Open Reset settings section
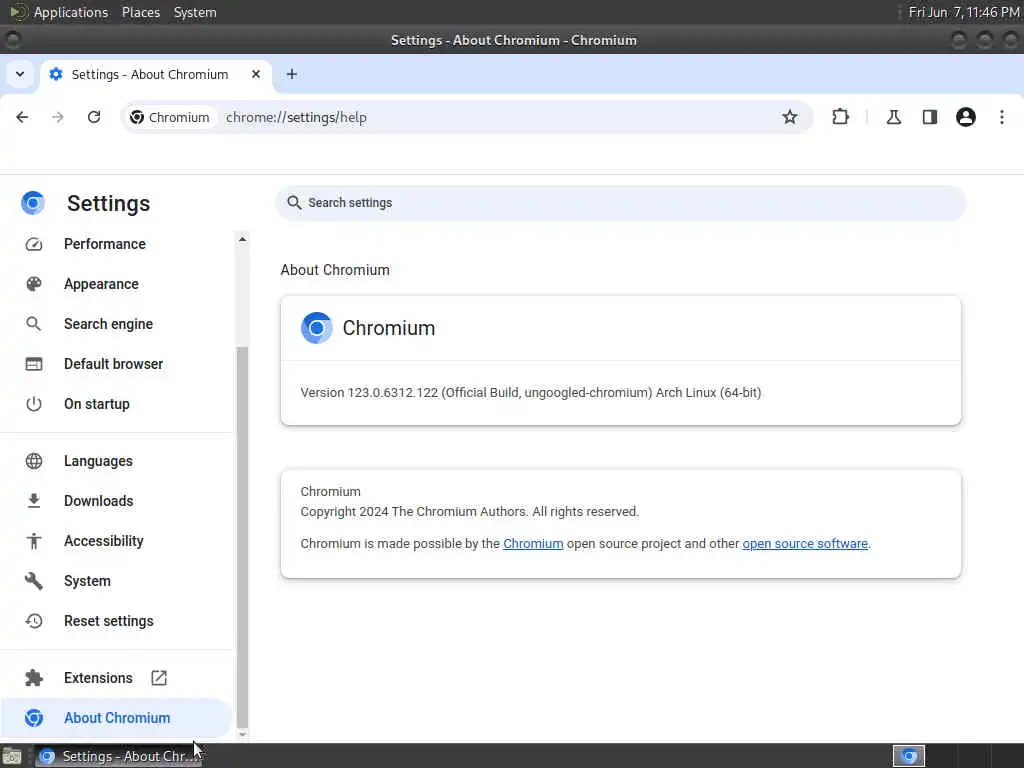This screenshot has height=768, width=1024. point(108,621)
